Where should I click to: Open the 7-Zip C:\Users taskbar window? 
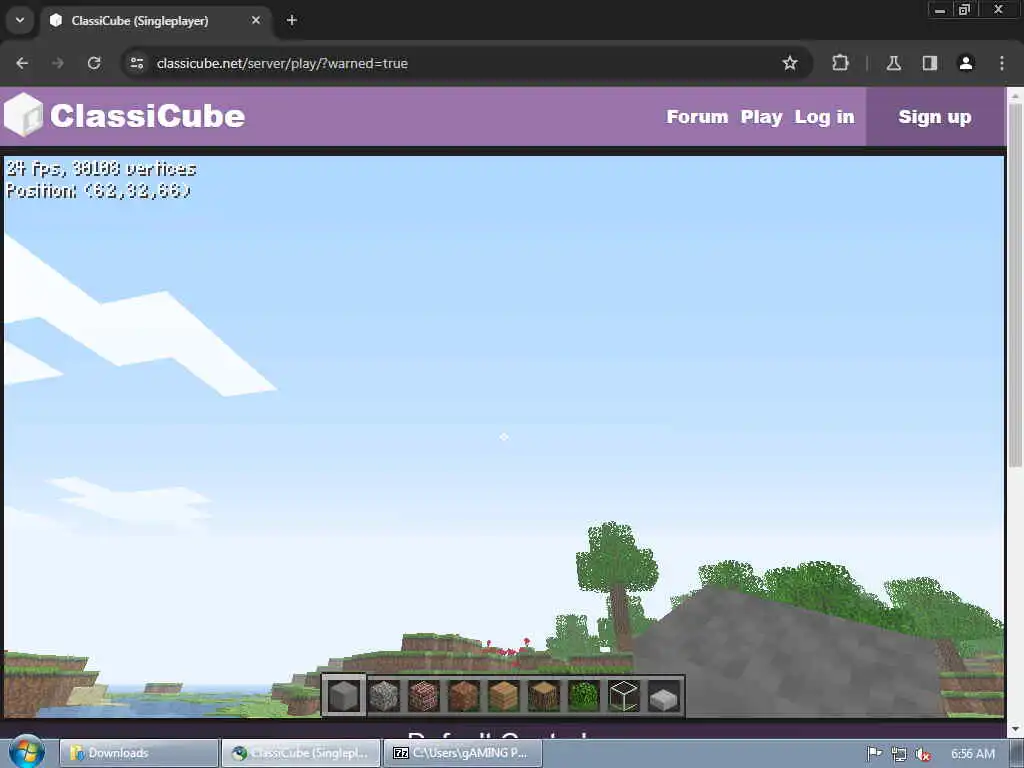click(462, 753)
